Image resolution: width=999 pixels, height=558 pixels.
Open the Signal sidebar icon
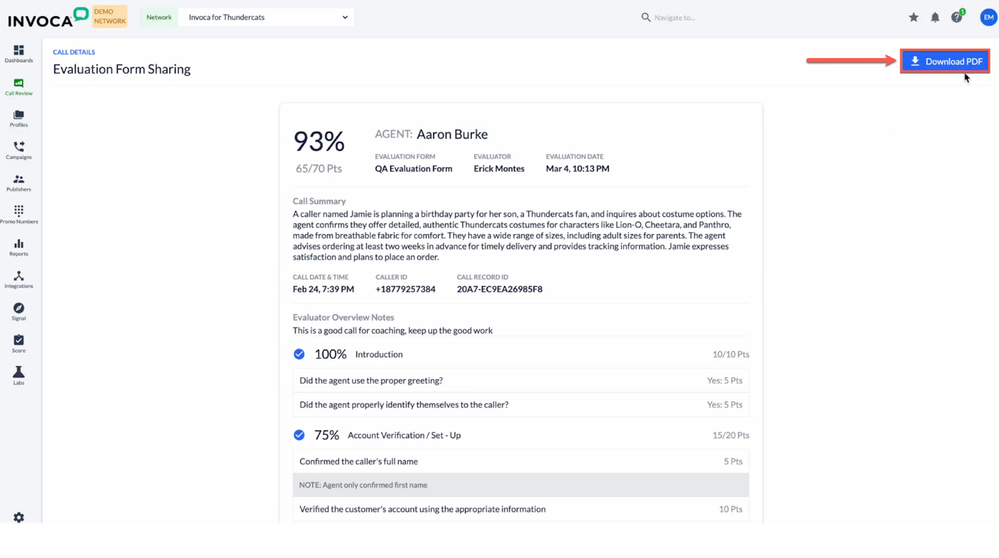18,310
